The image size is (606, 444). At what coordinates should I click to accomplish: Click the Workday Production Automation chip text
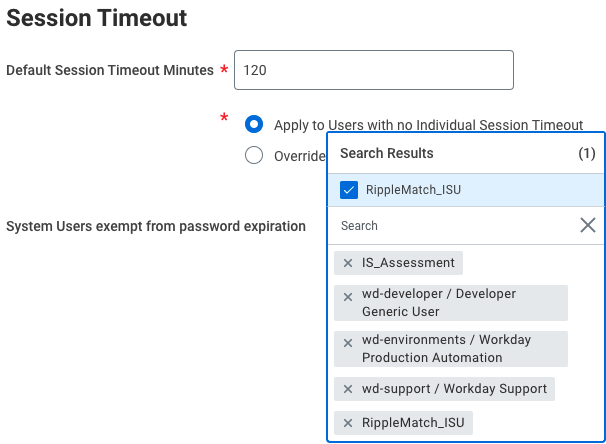[x=446, y=348]
